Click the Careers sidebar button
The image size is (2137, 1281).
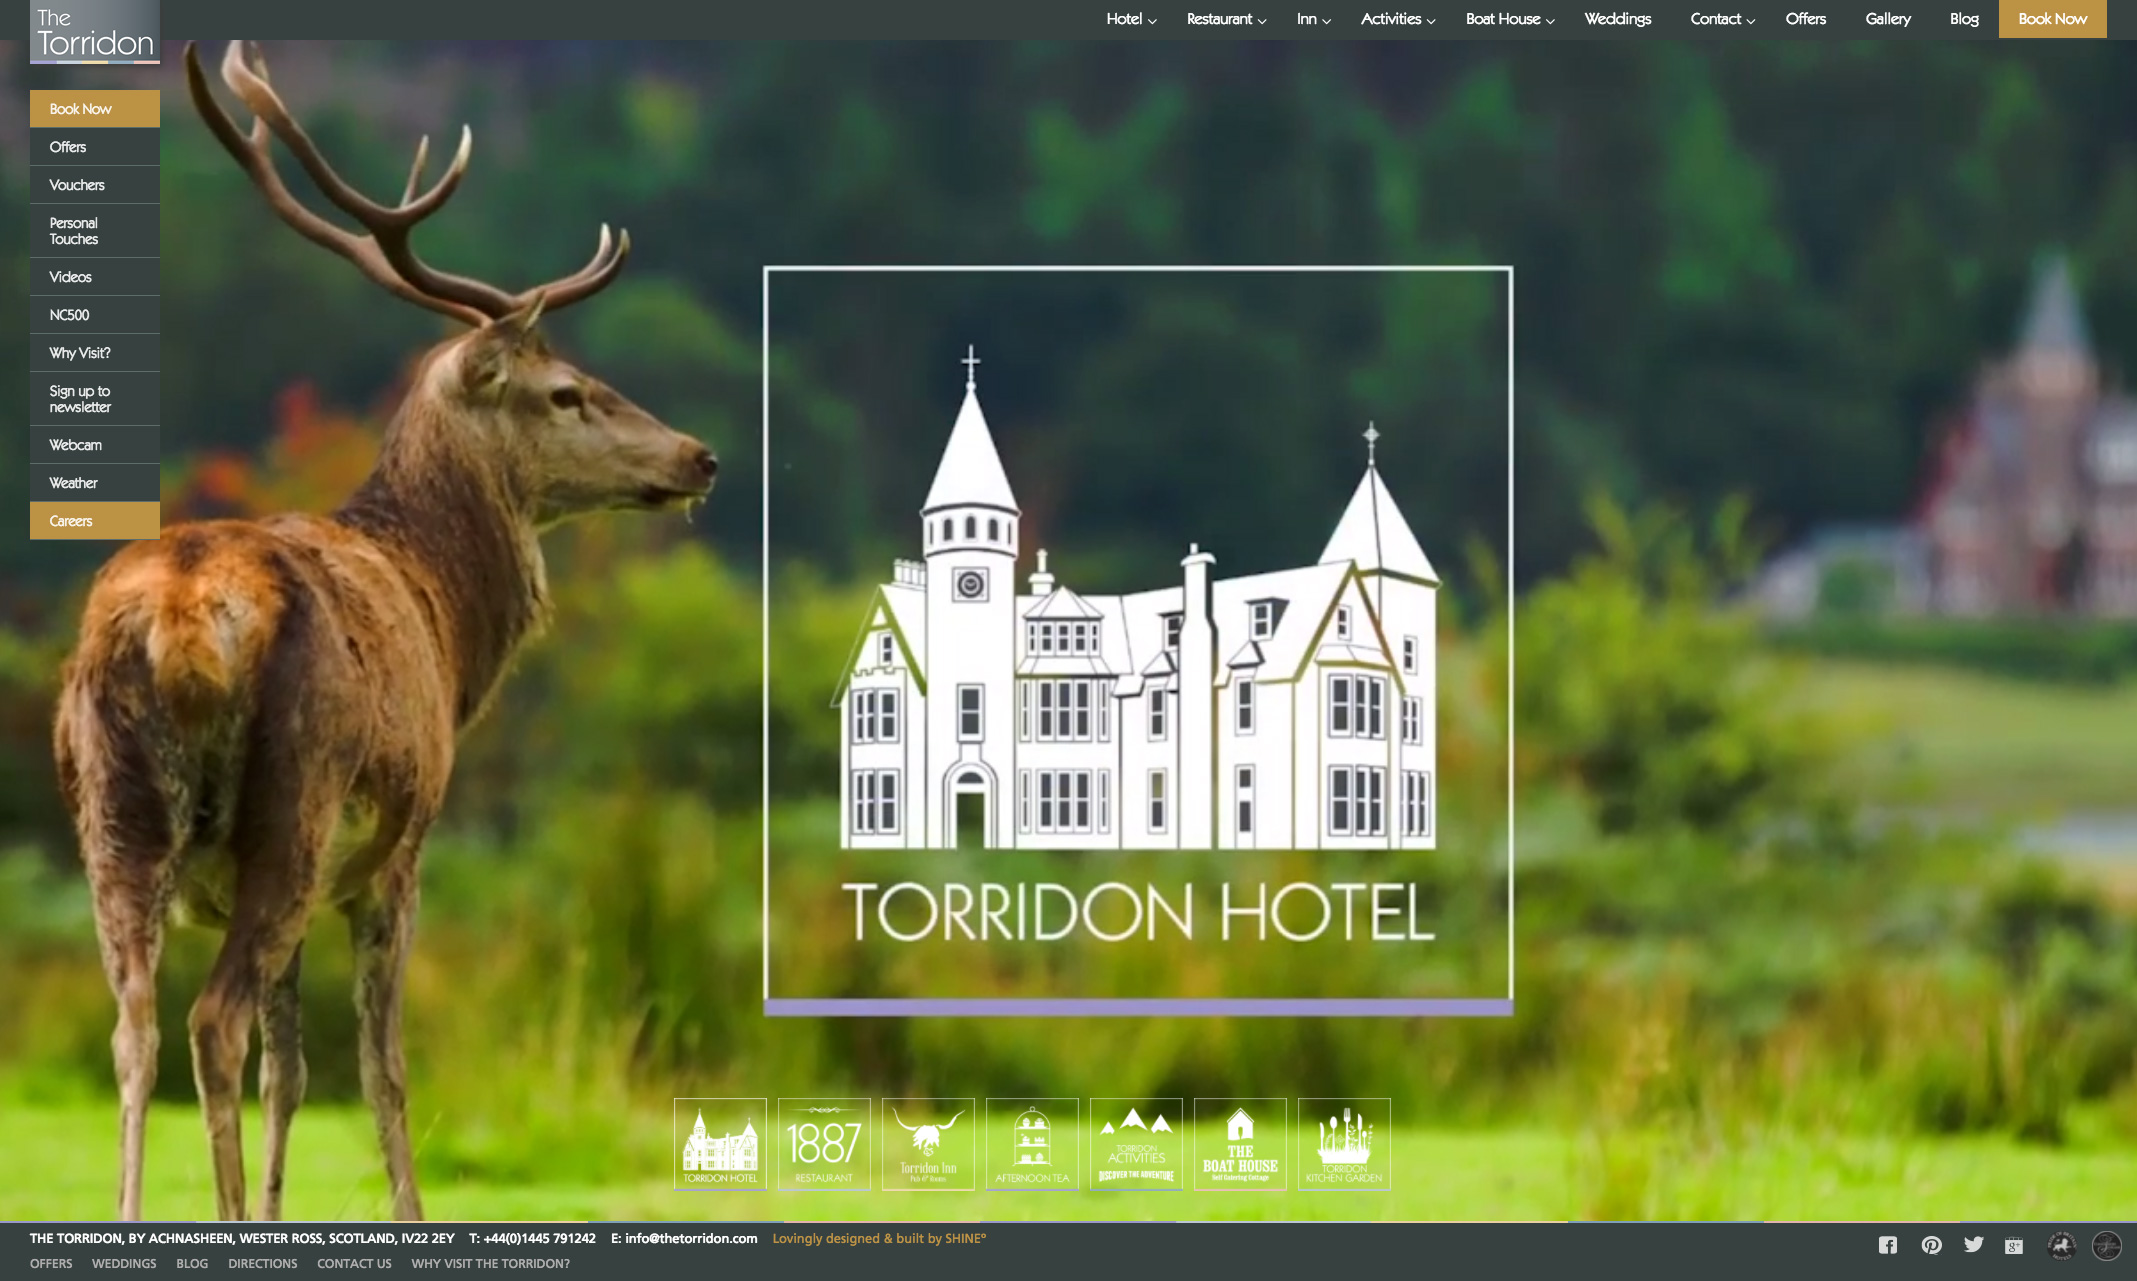point(95,521)
